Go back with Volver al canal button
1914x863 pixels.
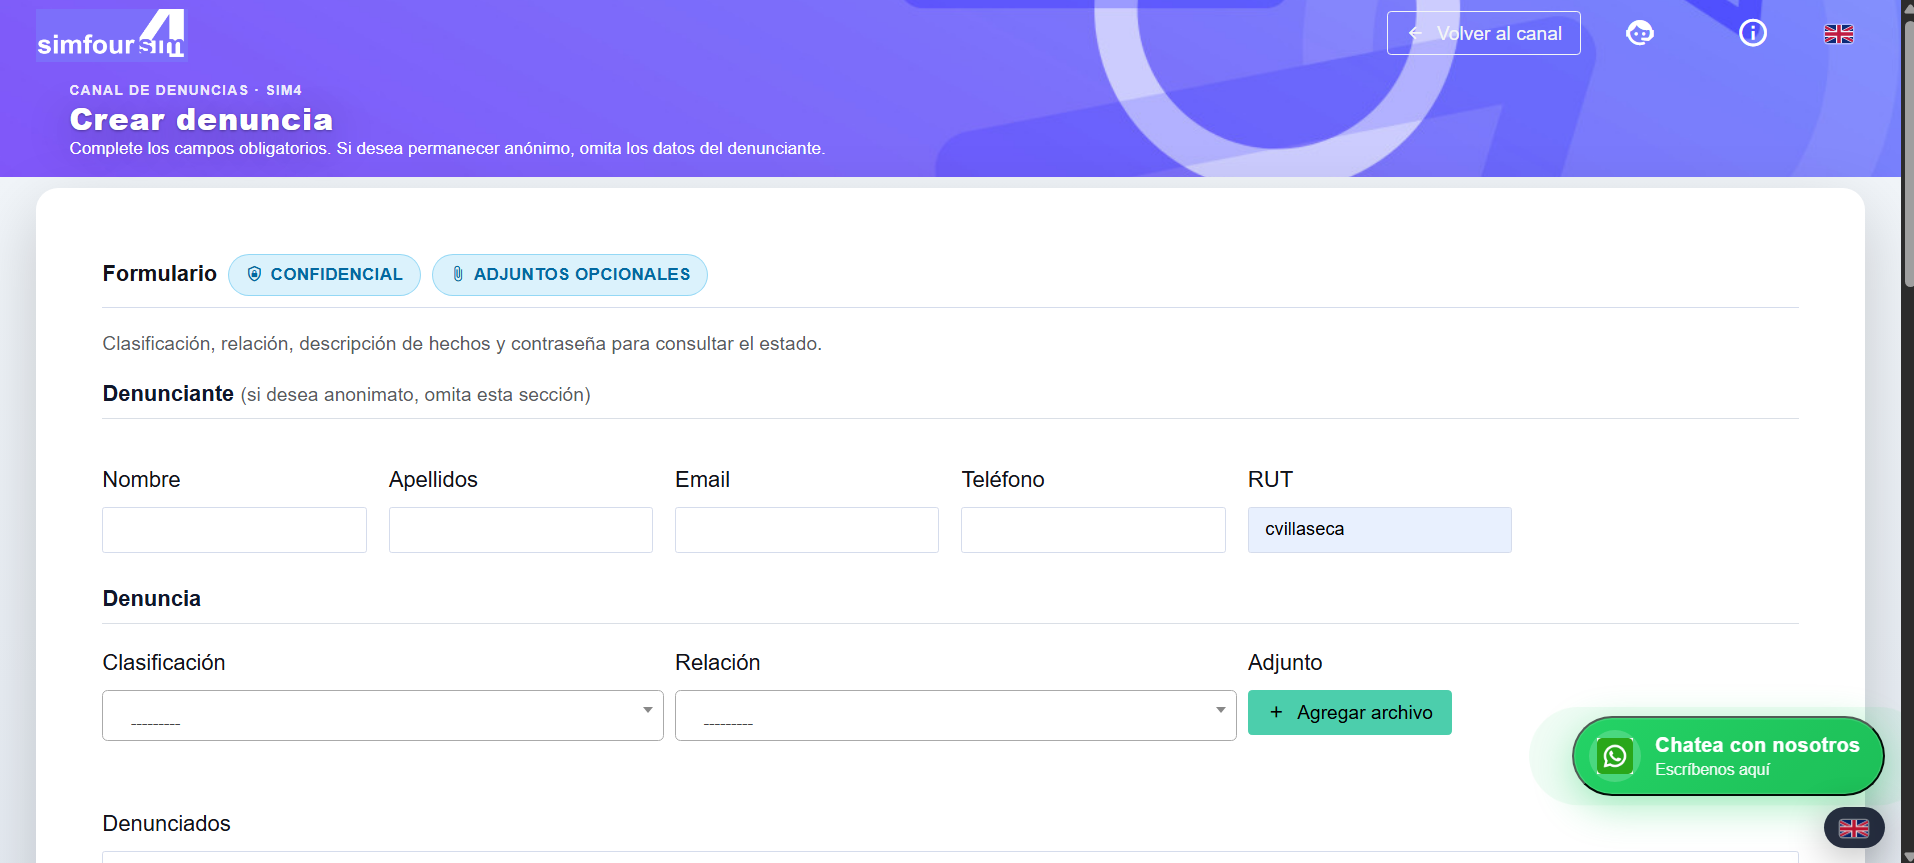[1483, 33]
